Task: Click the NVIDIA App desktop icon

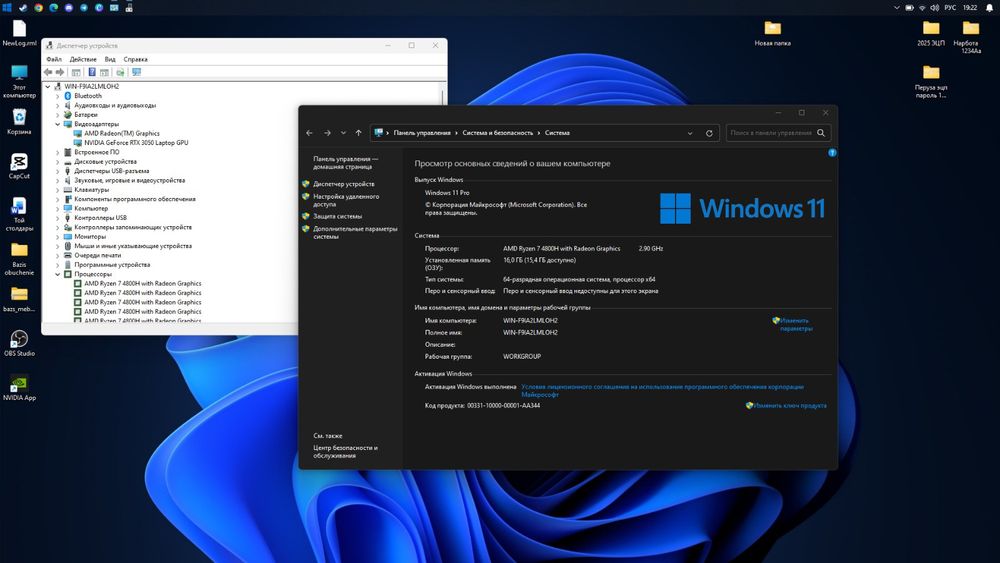Action: tap(19, 385)
